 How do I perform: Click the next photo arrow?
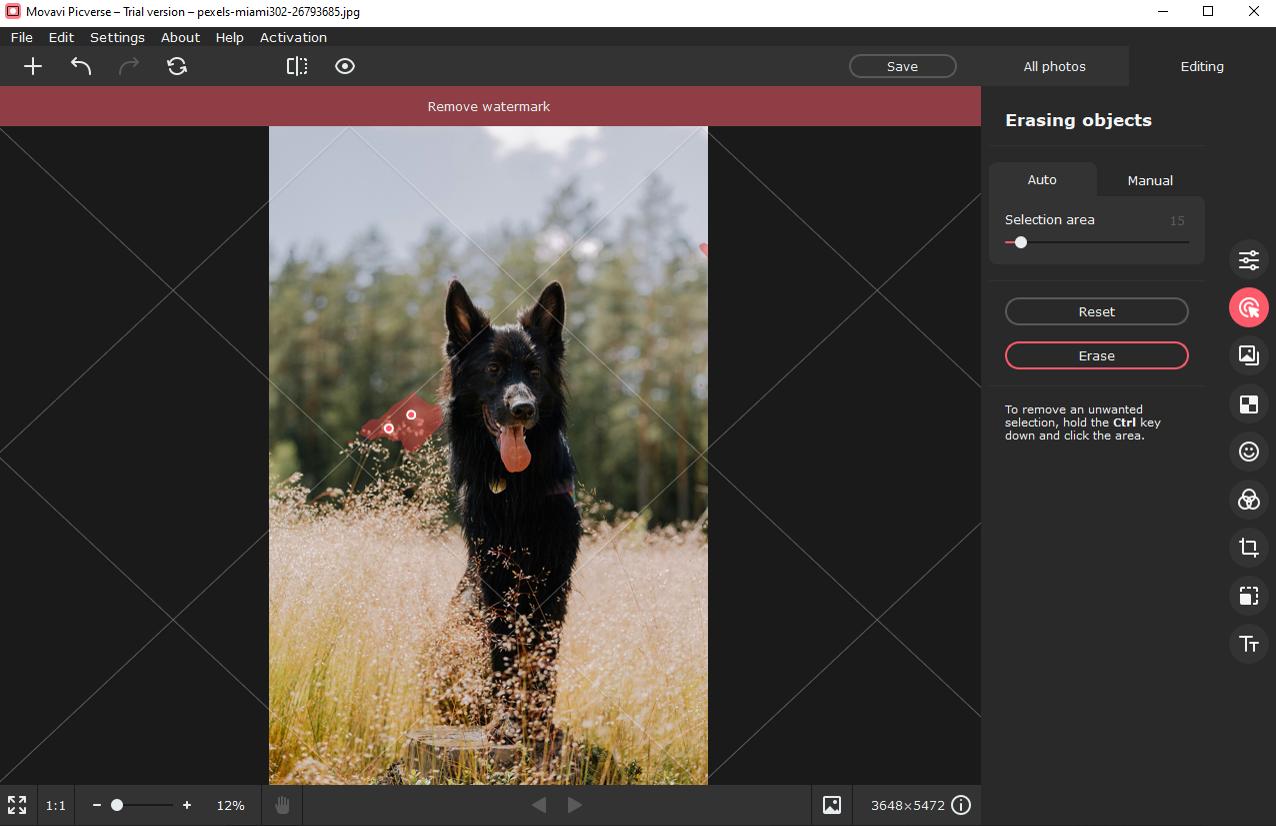[575, 805]
